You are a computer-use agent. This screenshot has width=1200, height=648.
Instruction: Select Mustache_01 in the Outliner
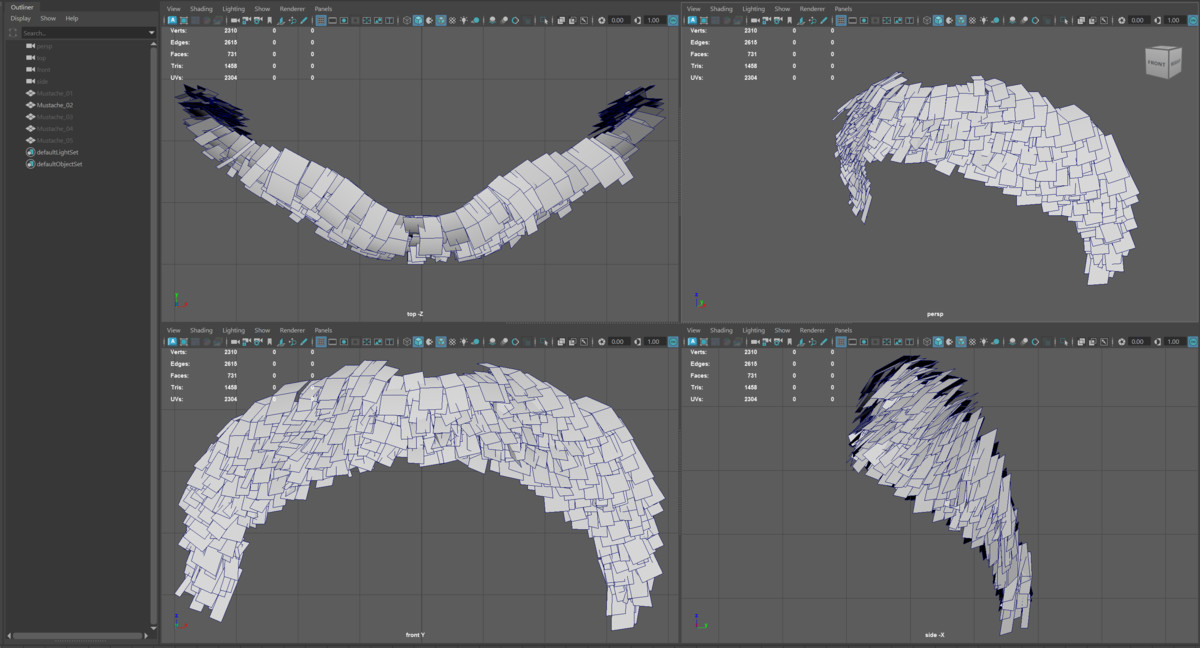(55, 93)
